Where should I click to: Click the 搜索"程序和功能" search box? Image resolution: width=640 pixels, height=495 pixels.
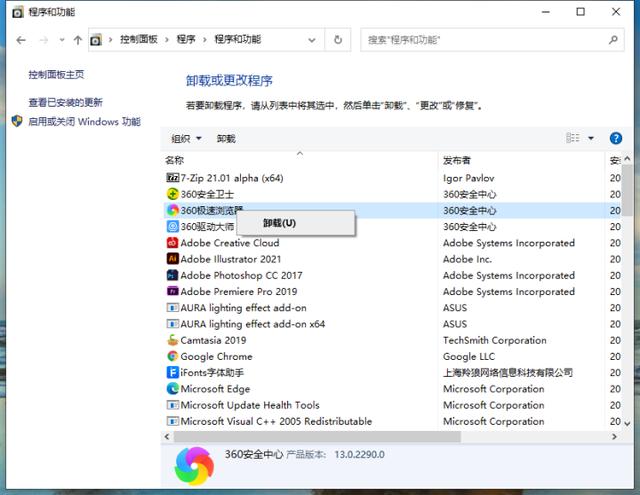pyautogui.click(x=485, y=40)
